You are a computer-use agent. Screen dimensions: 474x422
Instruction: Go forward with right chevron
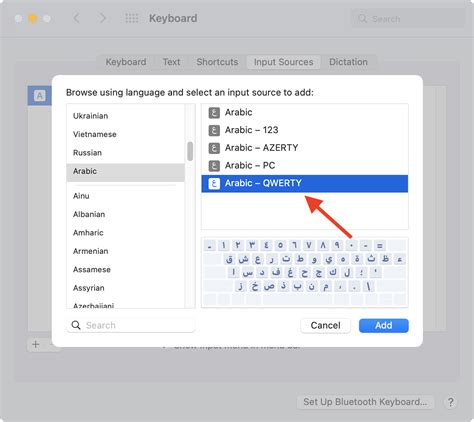(103, 18)
